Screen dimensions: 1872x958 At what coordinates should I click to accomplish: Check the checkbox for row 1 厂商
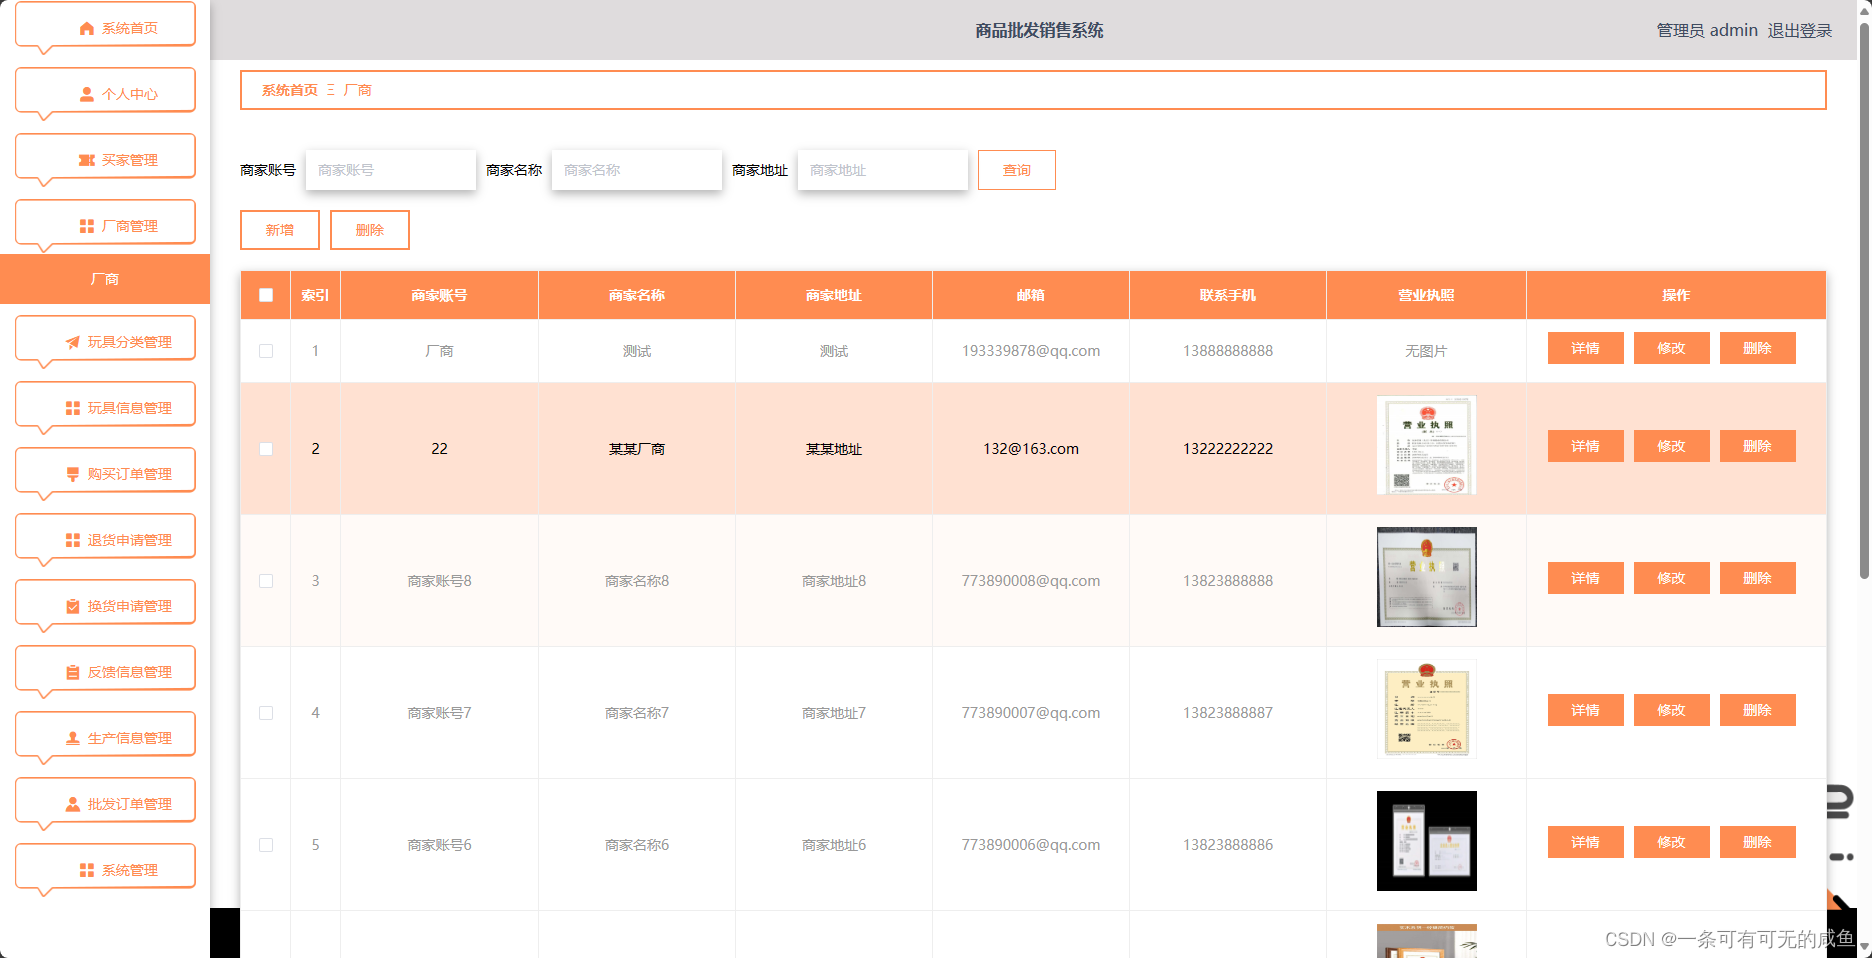coord(266,351)
